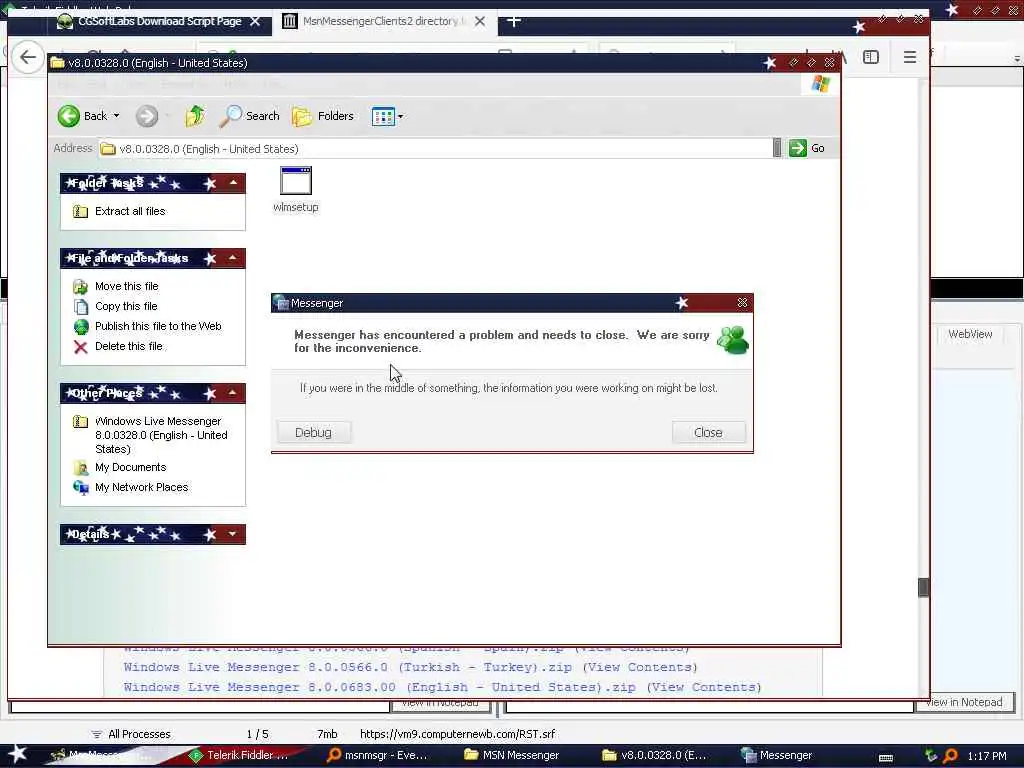Image resolution: width=1024 pixels, height=768 pixels.
Task: Click the browser back arrow button
Action: tap(27, 57)
